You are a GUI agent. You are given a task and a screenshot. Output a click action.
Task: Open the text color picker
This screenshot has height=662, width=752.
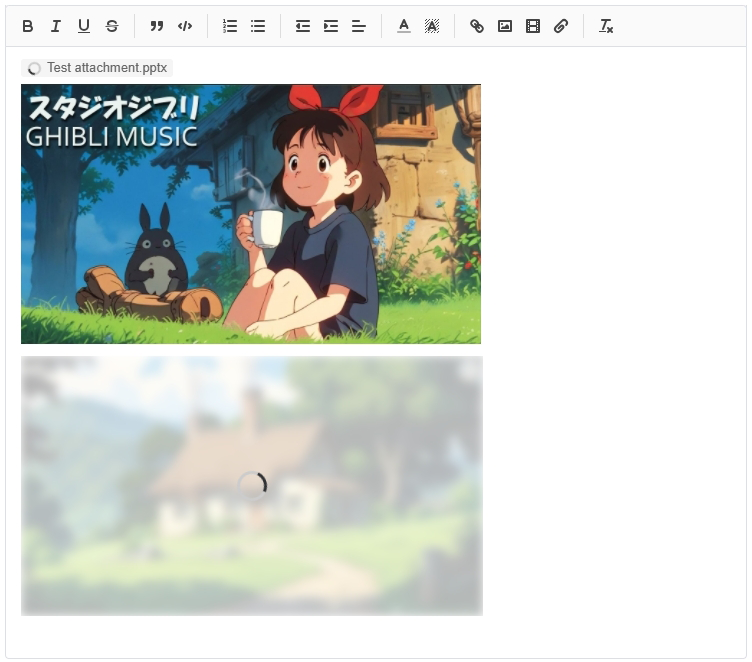pos(404,26)
